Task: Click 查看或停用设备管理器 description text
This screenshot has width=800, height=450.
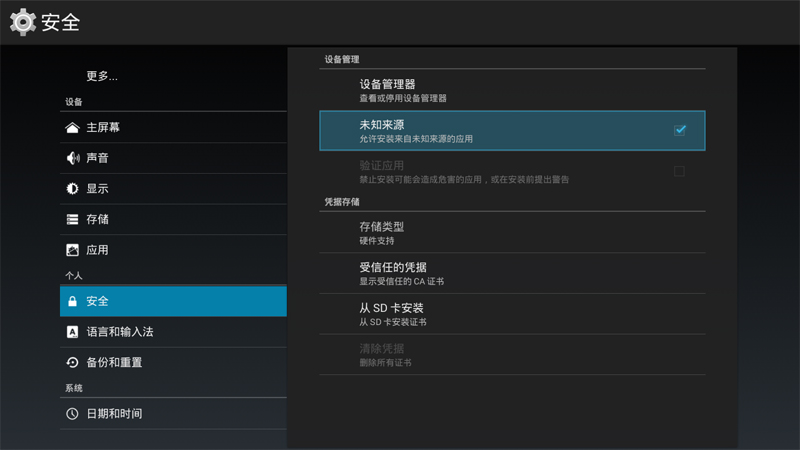Action: coord(403,98)
